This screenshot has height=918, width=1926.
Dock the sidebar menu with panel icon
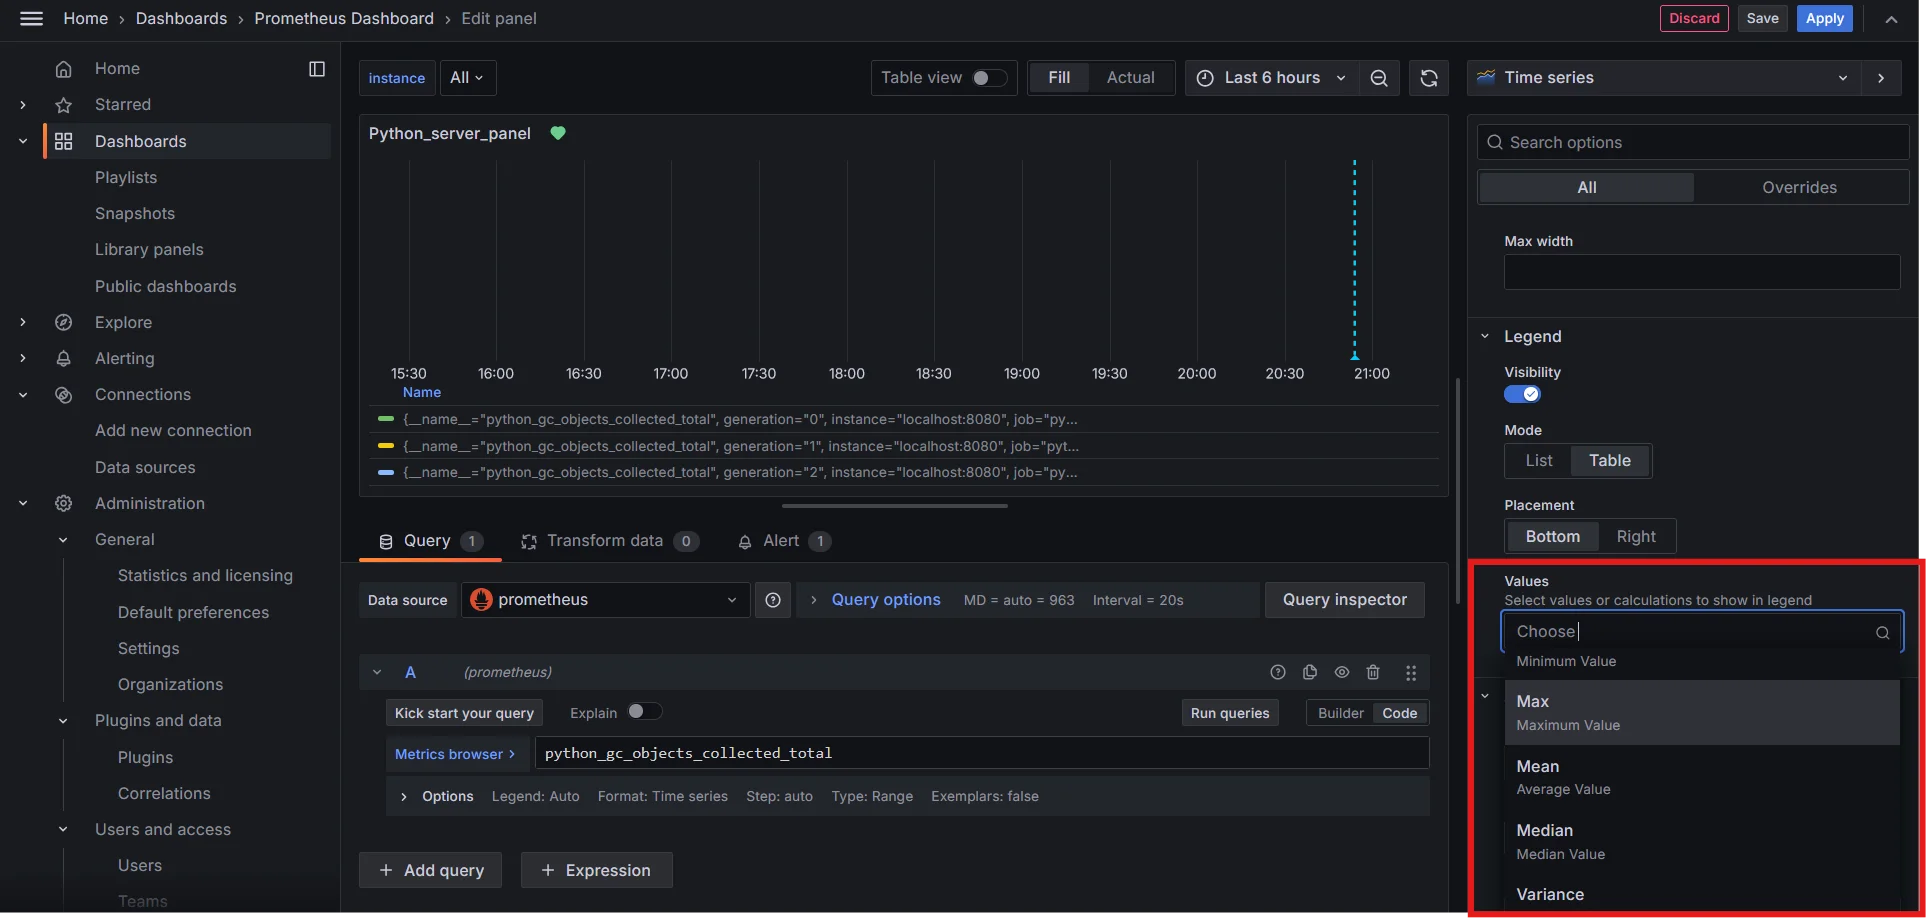pyautogui.click(x=317, y=69)
